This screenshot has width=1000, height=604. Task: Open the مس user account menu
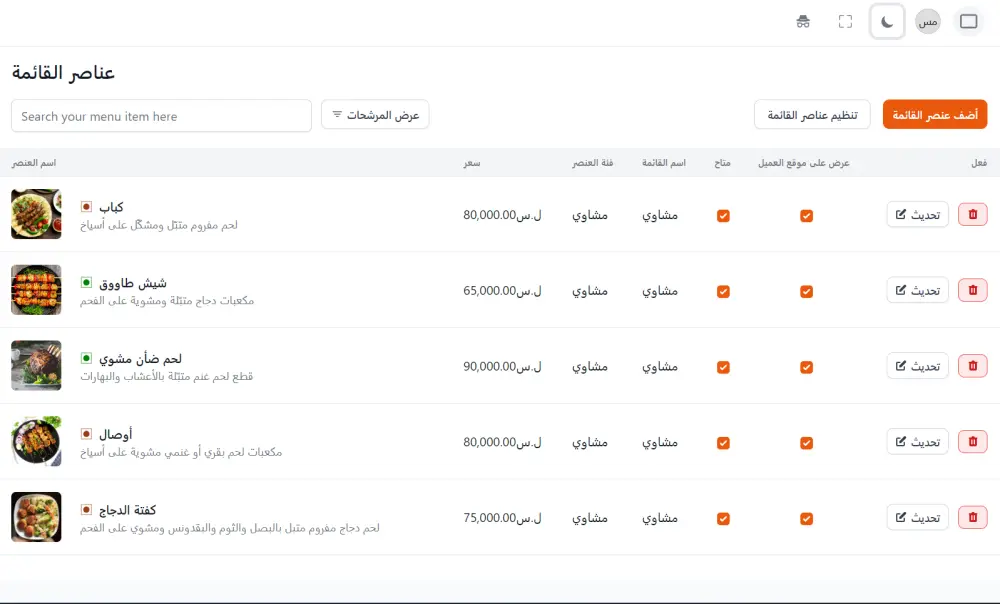[926, 20]
